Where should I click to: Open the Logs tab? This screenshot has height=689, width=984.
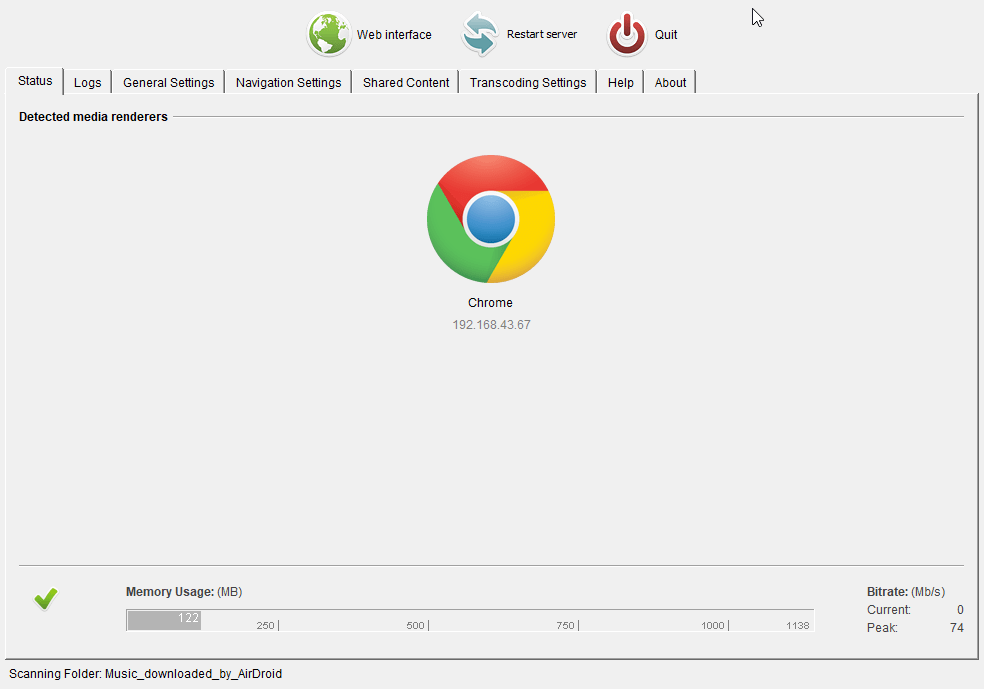[87, 83]
